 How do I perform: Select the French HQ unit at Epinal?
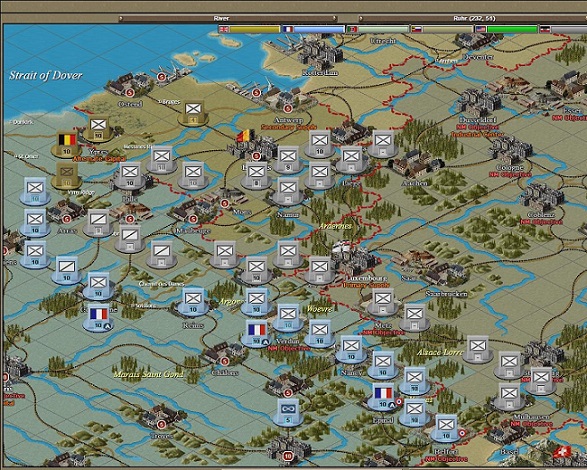coord(383,397)
